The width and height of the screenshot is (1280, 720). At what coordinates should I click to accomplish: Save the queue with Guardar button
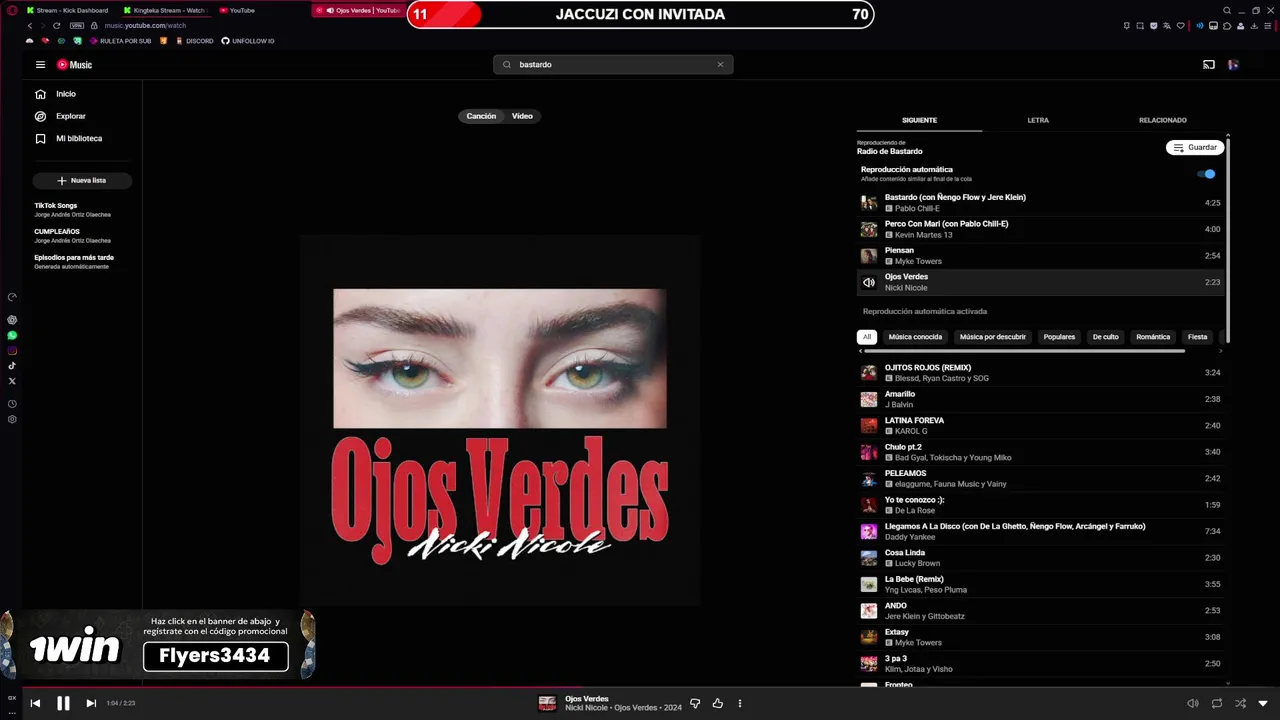pyautogui.click(x=1195, y=147)
